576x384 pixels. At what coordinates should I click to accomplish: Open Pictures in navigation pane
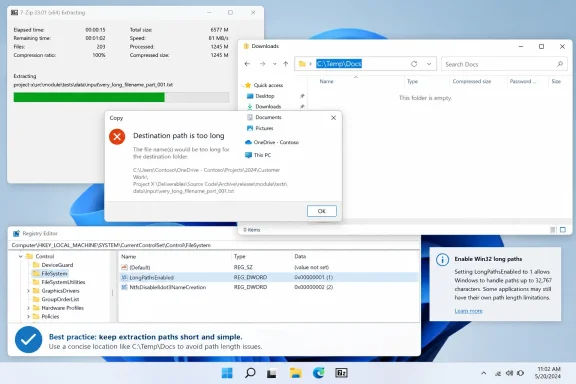[x=264, y=128]
